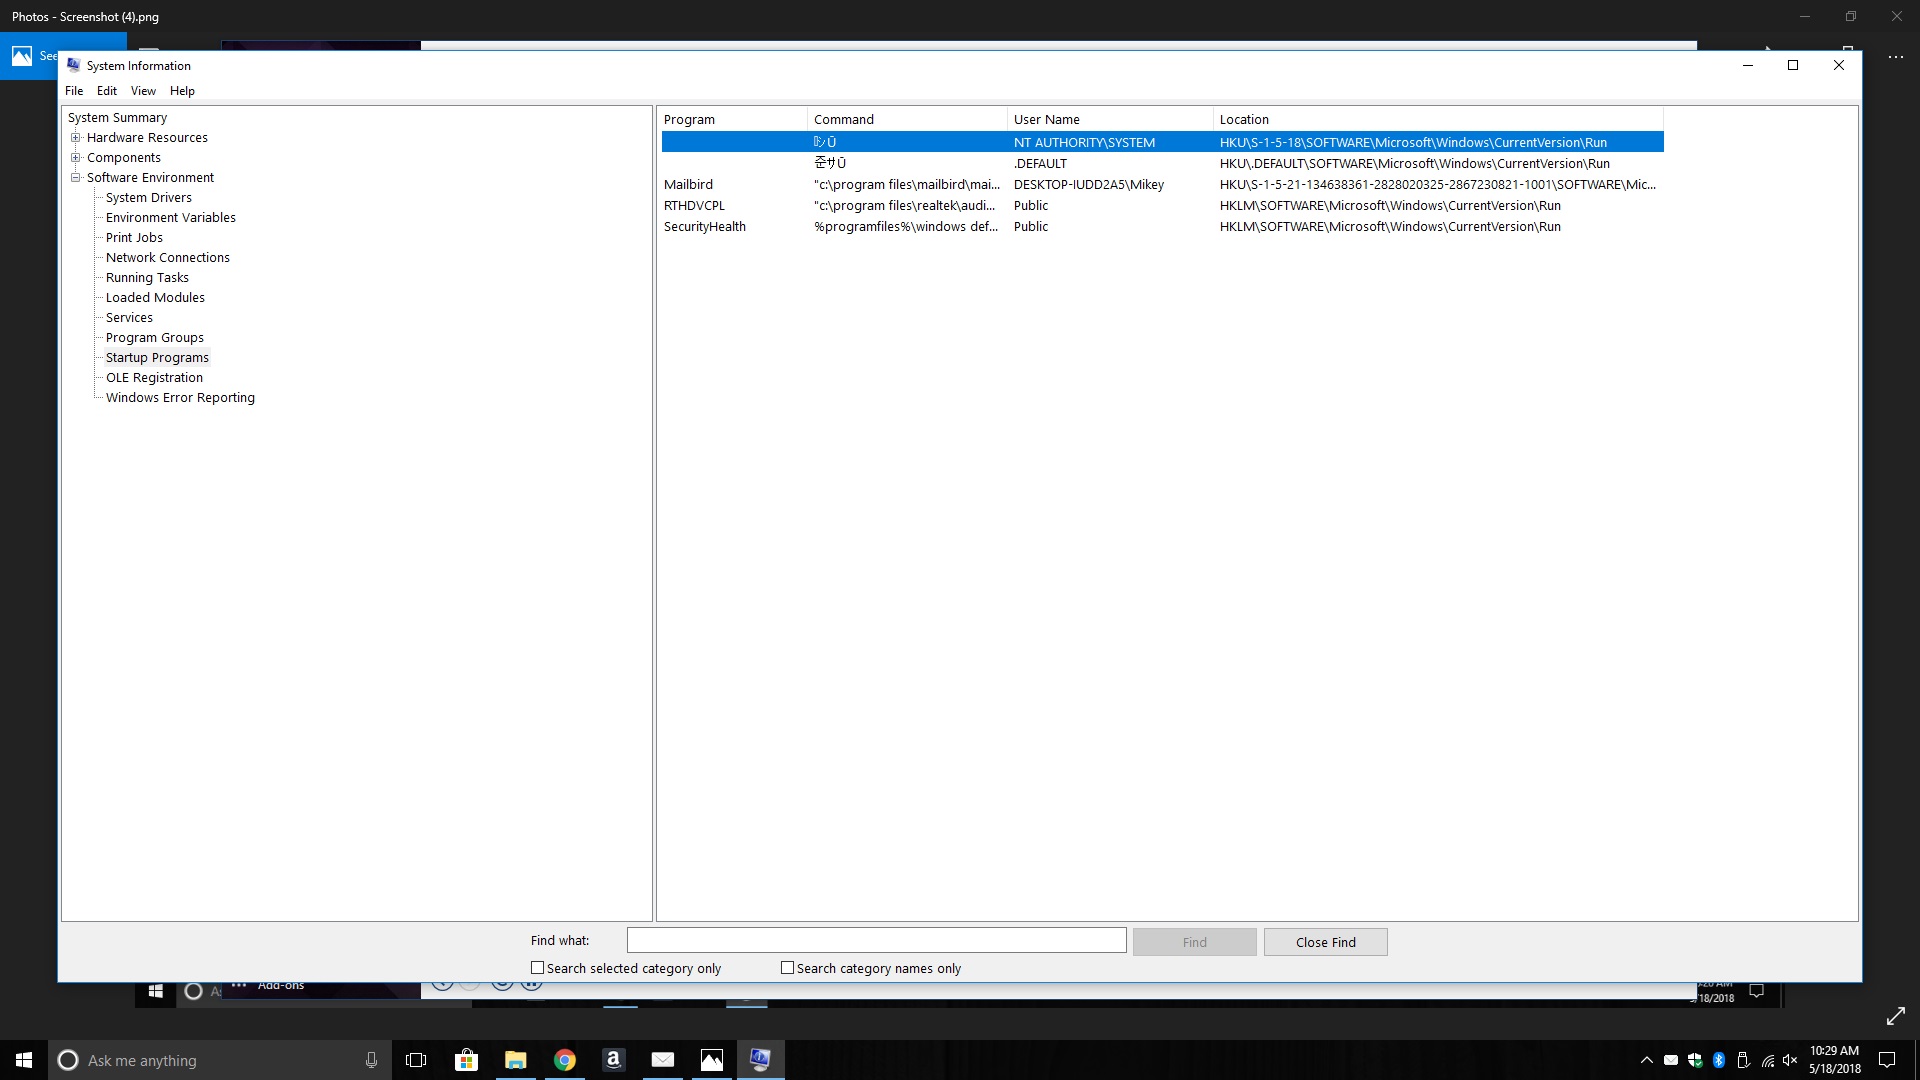Enable Search selected category only
This screenshot has width=1920, height=1080.
click(538, 968)
